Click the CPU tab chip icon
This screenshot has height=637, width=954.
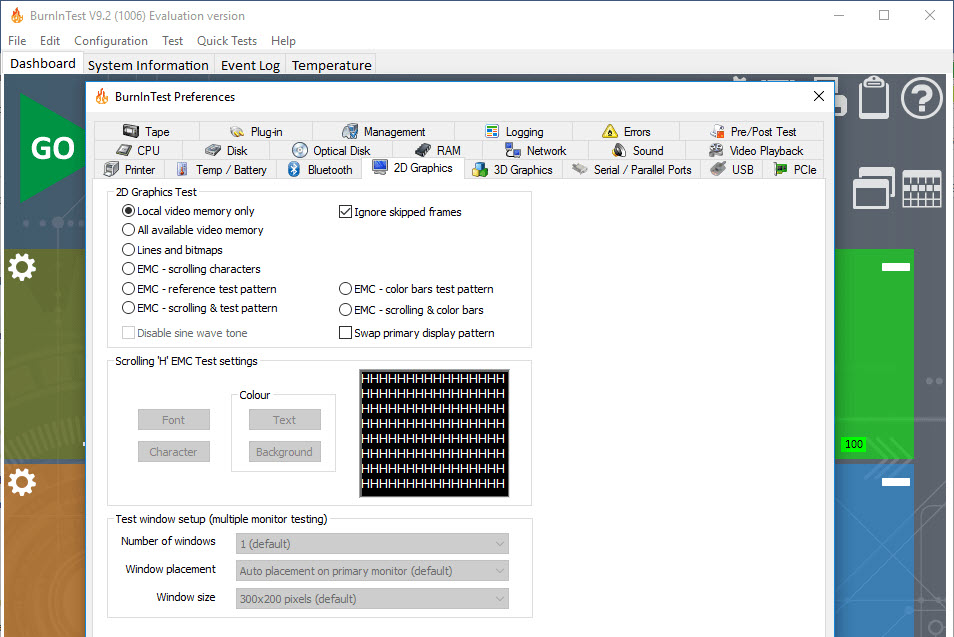click(x=124, y=150)
